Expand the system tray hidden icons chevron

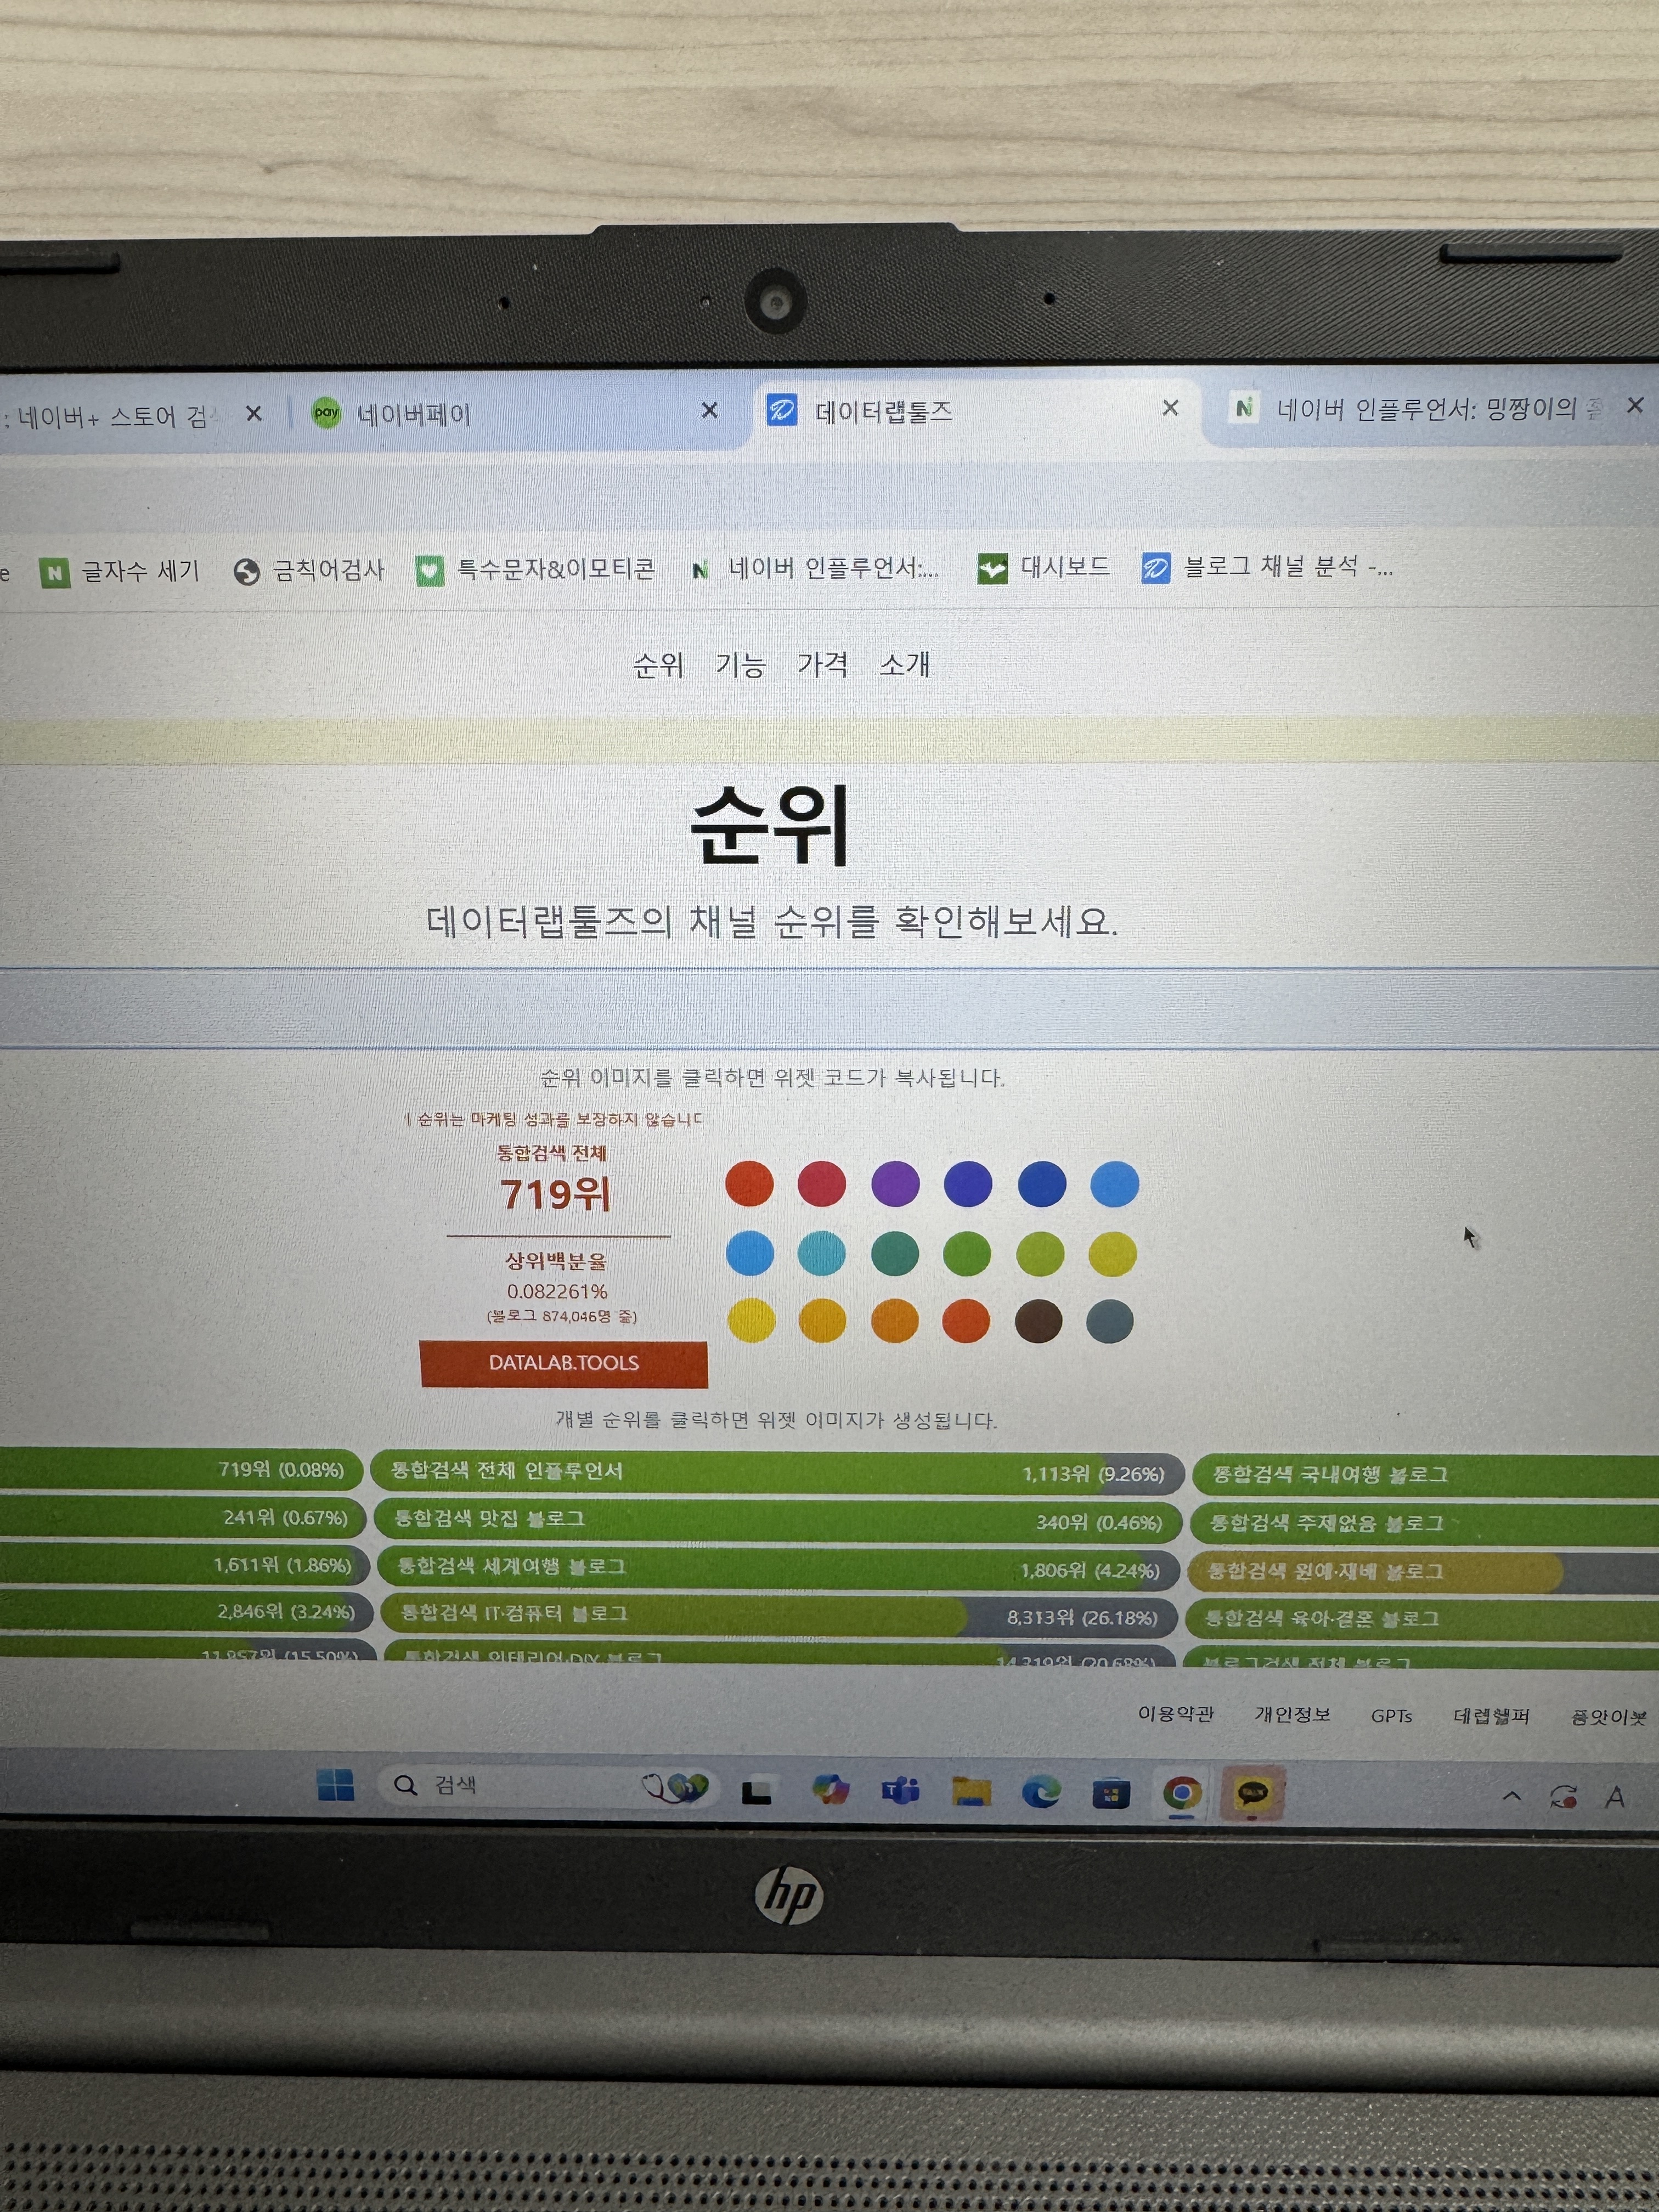click(x=1512, y=1797)
